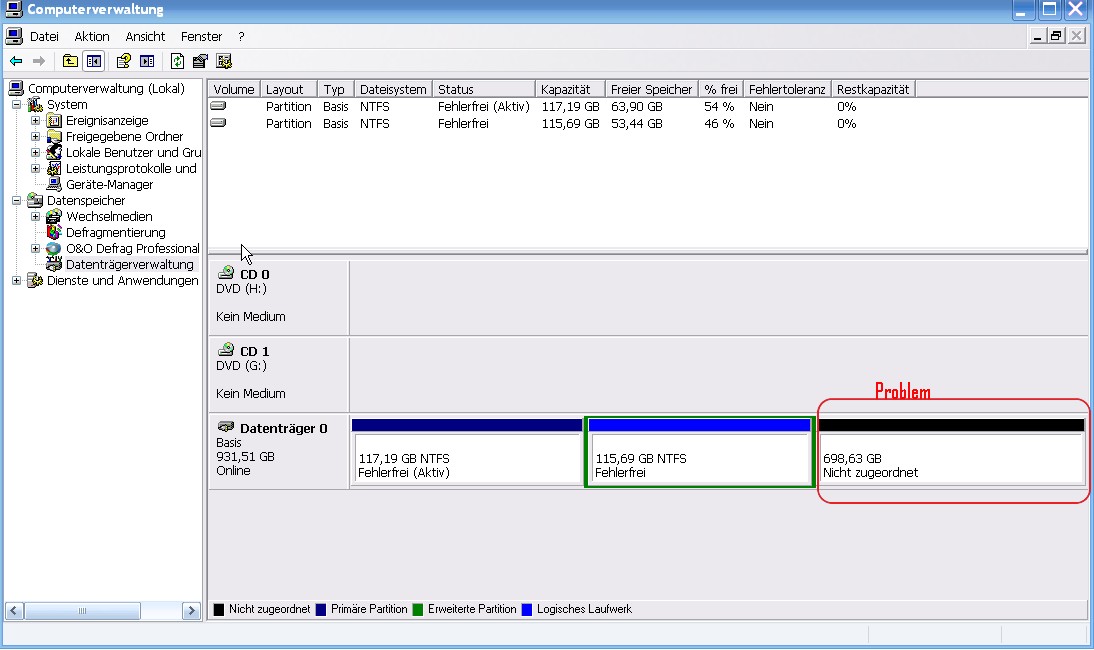Viewport: 1094px width, 650px height.
Task: Restore the inner MMC child window
Action: pos(1056,36)
